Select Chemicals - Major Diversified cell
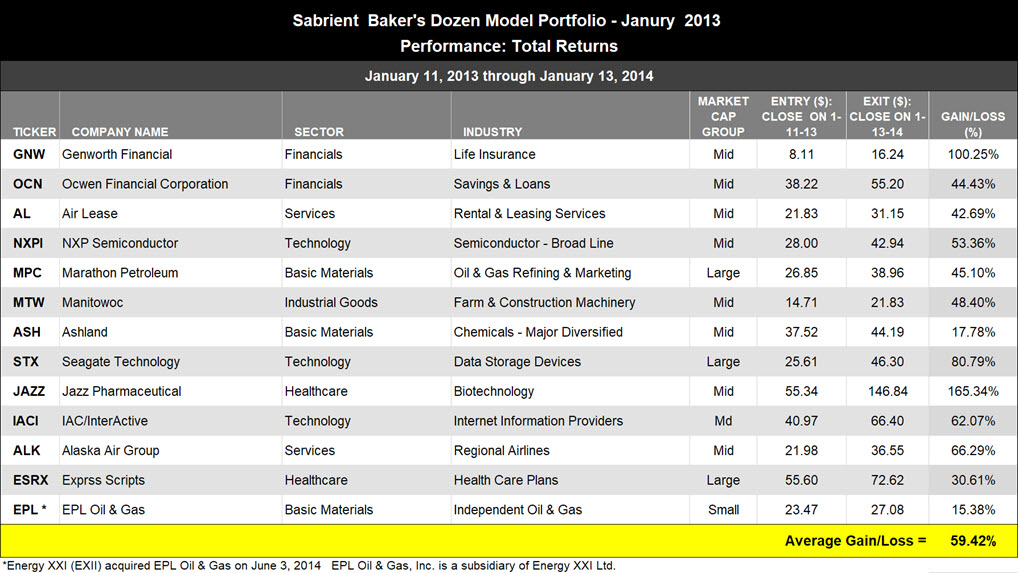 click(538, 333)
